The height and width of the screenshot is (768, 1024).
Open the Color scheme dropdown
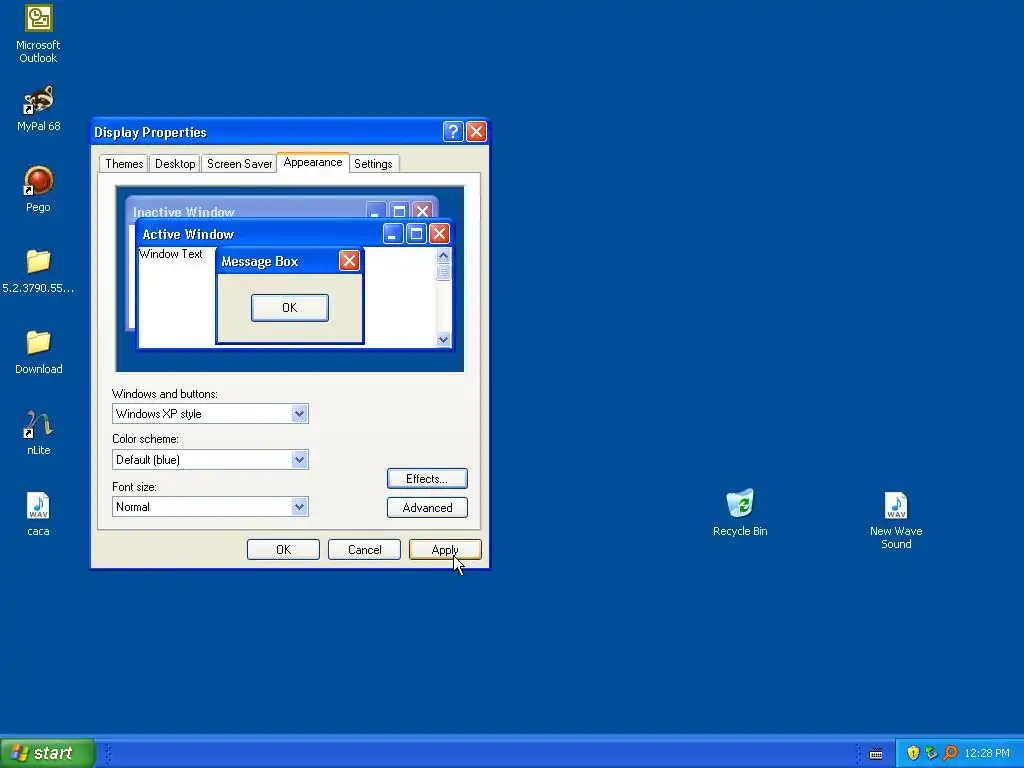click(299, 460)
